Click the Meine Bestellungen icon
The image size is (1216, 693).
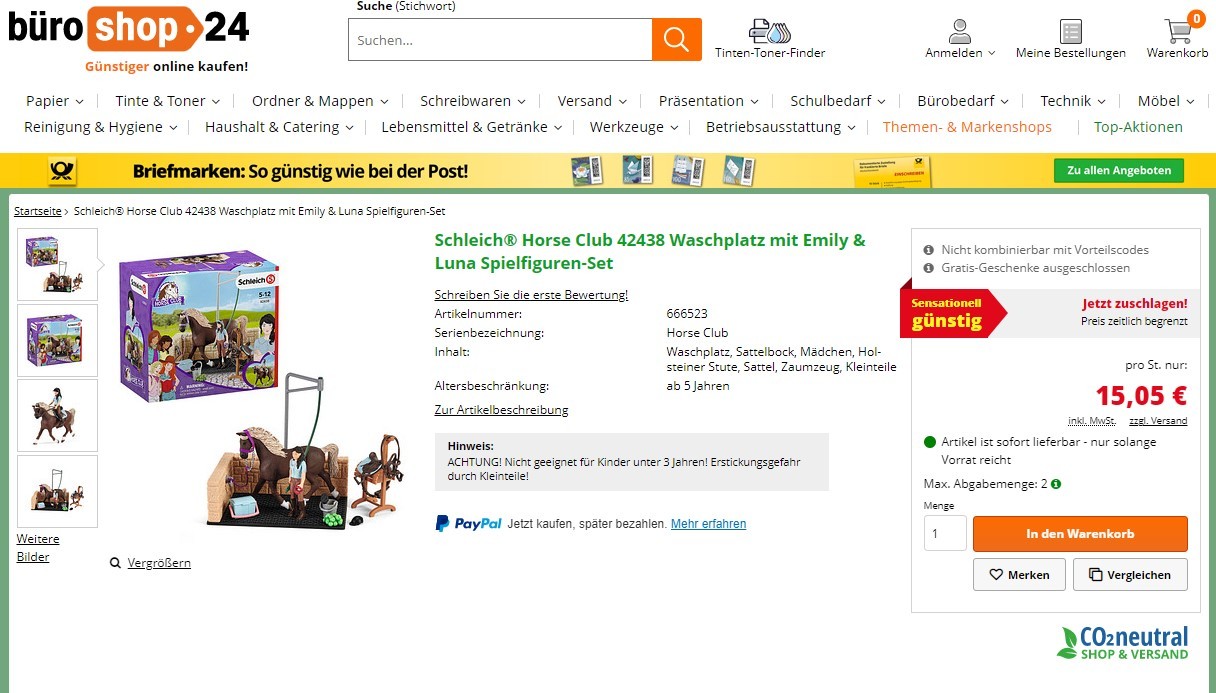[x=1071, y=31]
